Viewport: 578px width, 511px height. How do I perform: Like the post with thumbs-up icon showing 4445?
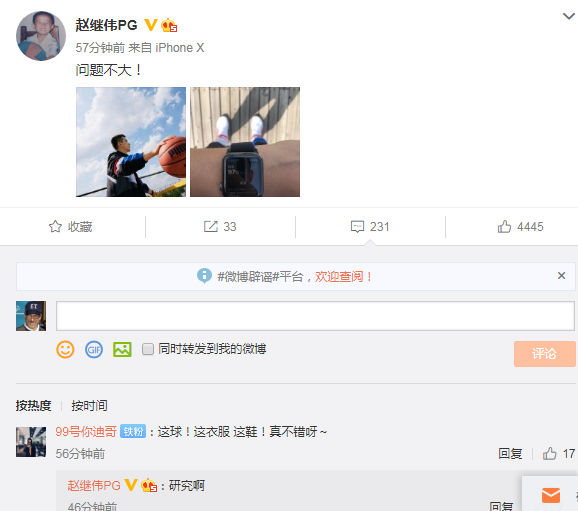(x=504, y=226)
